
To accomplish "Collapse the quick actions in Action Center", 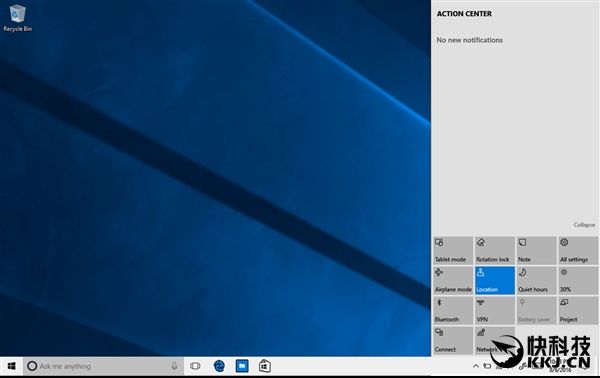I will pyautogui.click(x=584, y=225).
